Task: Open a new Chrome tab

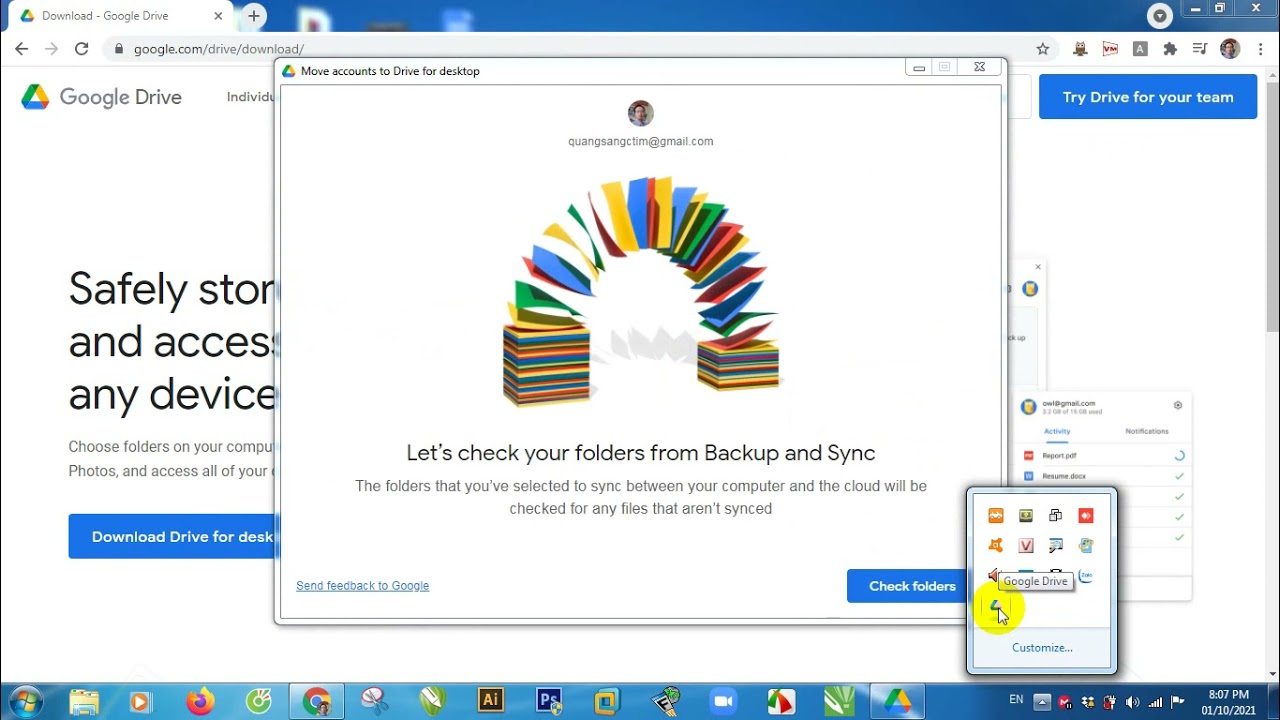Action: click(254, 16)
